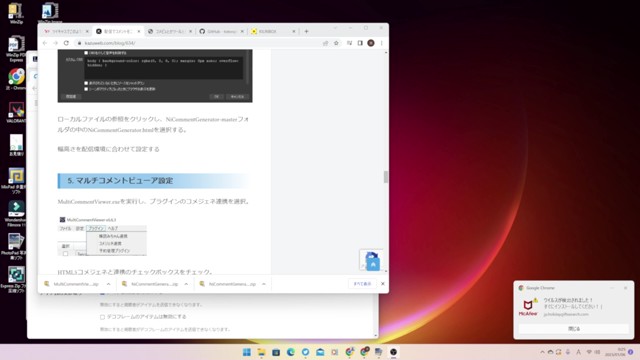Open the Windows Start menu

(247, 352)
